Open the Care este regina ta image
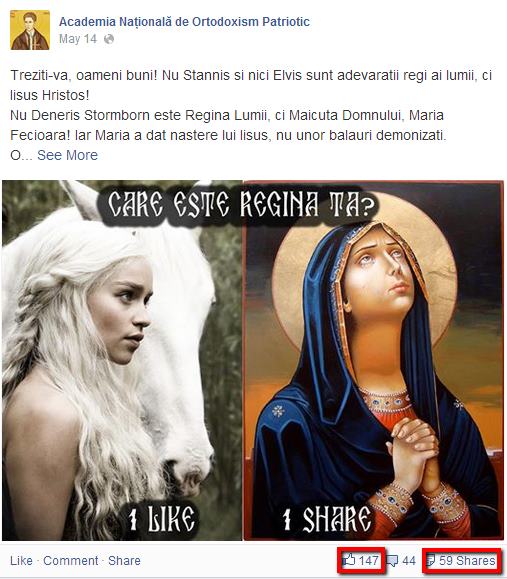Viewport: 507px width, 579px height. [x=253, y=360]
